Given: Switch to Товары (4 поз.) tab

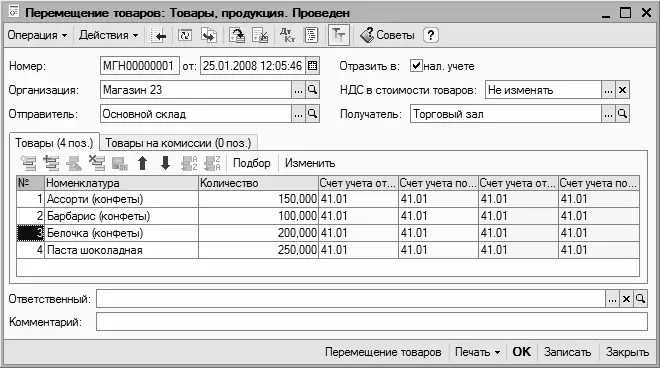Looking at the screenshot, I should [54, 143].
